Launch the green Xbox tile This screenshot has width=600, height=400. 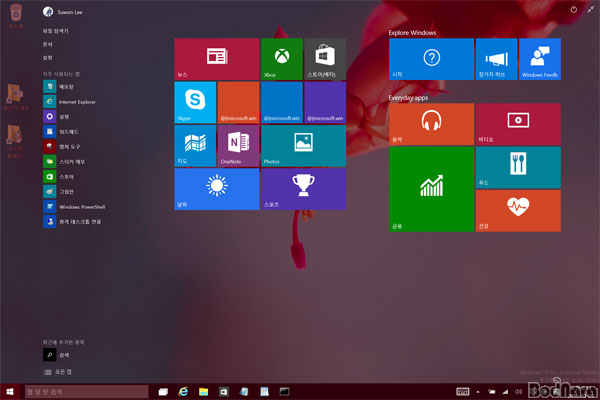coord(282,59)
